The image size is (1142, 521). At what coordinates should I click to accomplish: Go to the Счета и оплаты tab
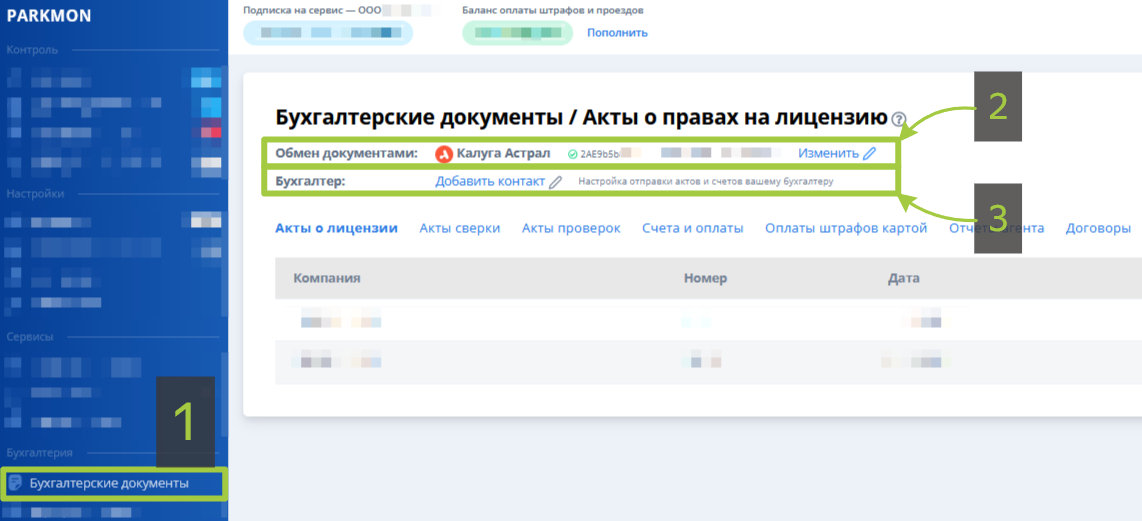tap(693, 228)
